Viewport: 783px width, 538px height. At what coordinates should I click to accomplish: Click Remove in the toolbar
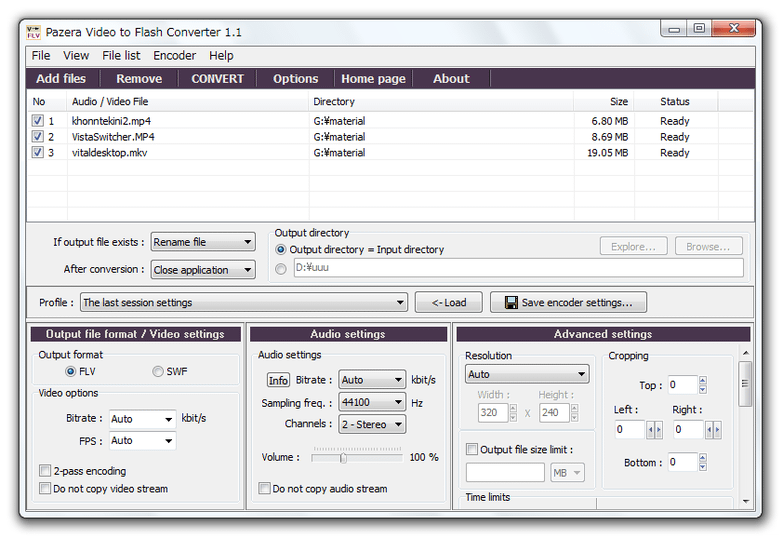point(139,78)
